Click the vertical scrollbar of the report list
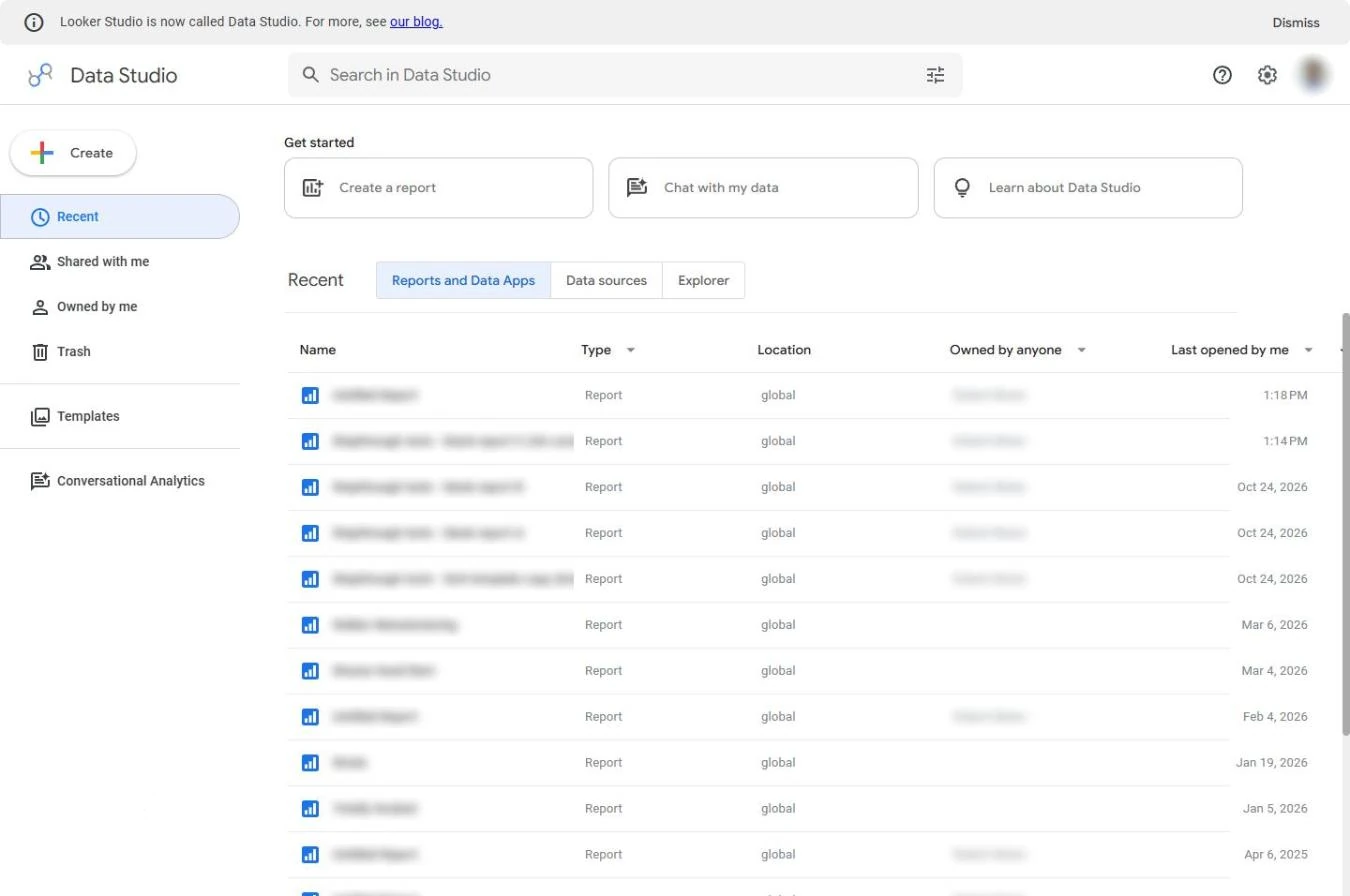This screenshot has height=896, width=1350. [1346, 525]
